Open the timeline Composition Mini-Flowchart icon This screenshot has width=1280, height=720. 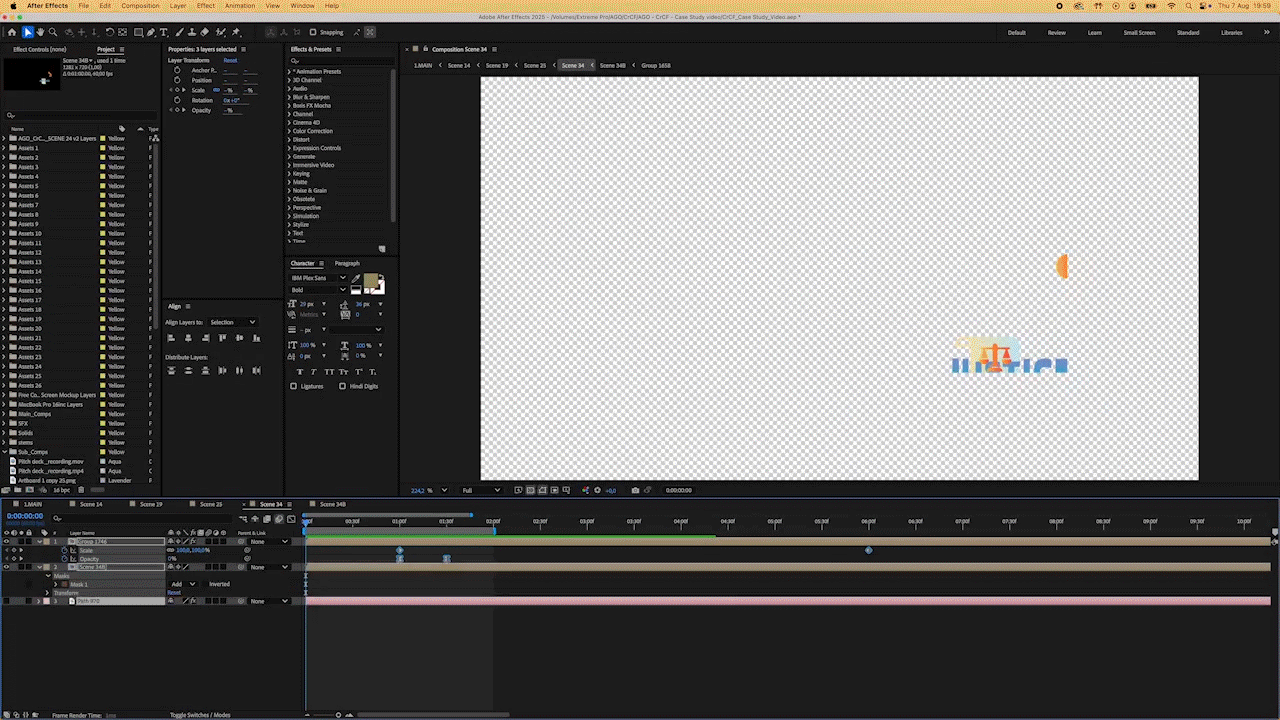pyautogui.click(x=243, y=519)
